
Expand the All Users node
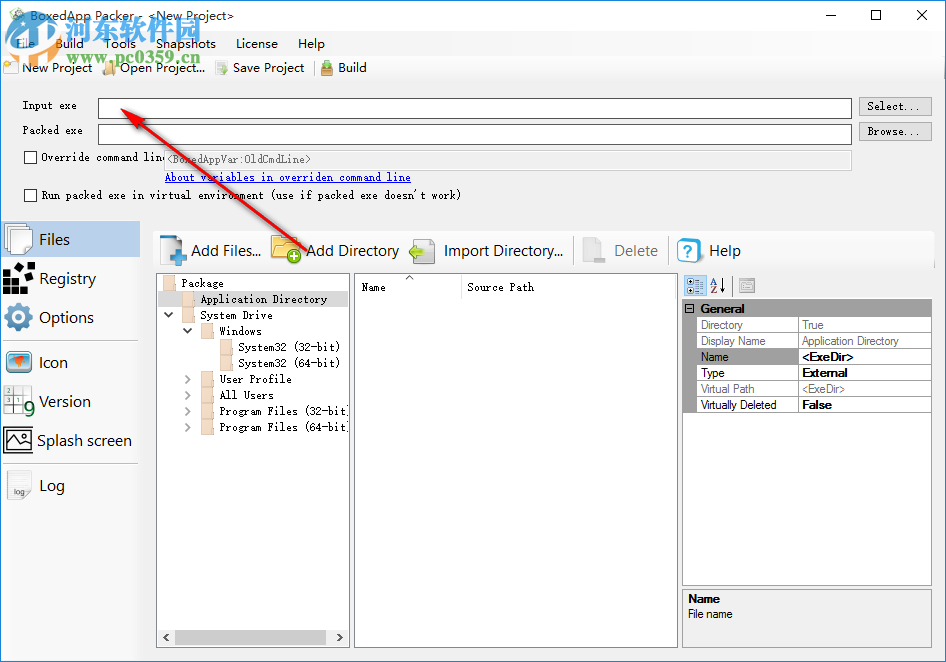point(188,395)
